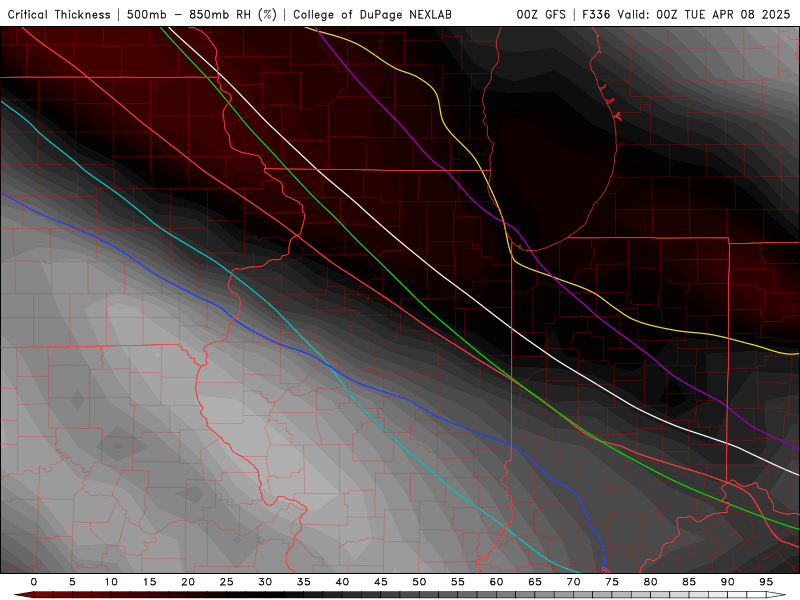Image resolution: width=800 pixels, height=600 pixels.
Task: Click the color scale label "30"
Action: pos(265,582)
